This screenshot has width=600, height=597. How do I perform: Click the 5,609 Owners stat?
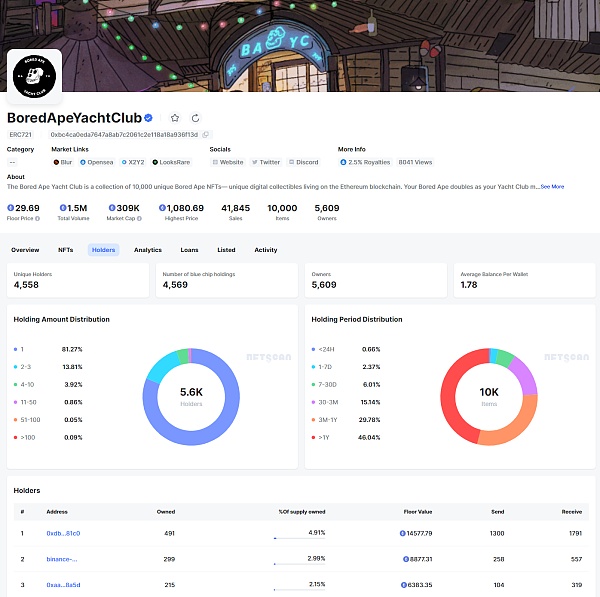pos(327,212)
